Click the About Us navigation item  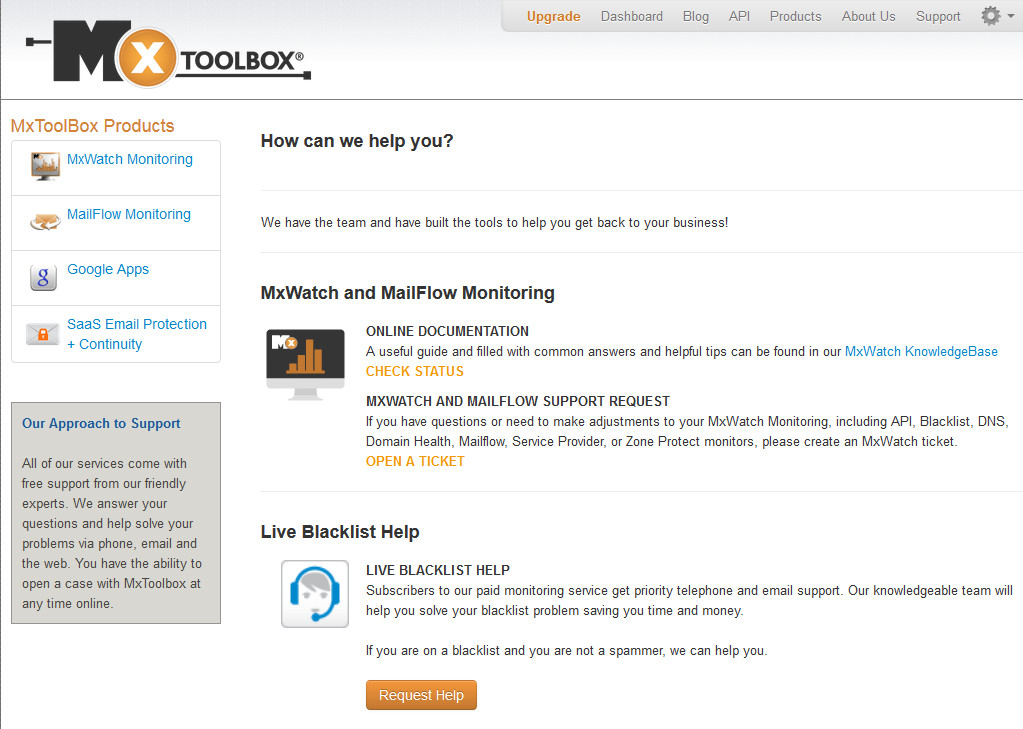click(x=868, y=16)
